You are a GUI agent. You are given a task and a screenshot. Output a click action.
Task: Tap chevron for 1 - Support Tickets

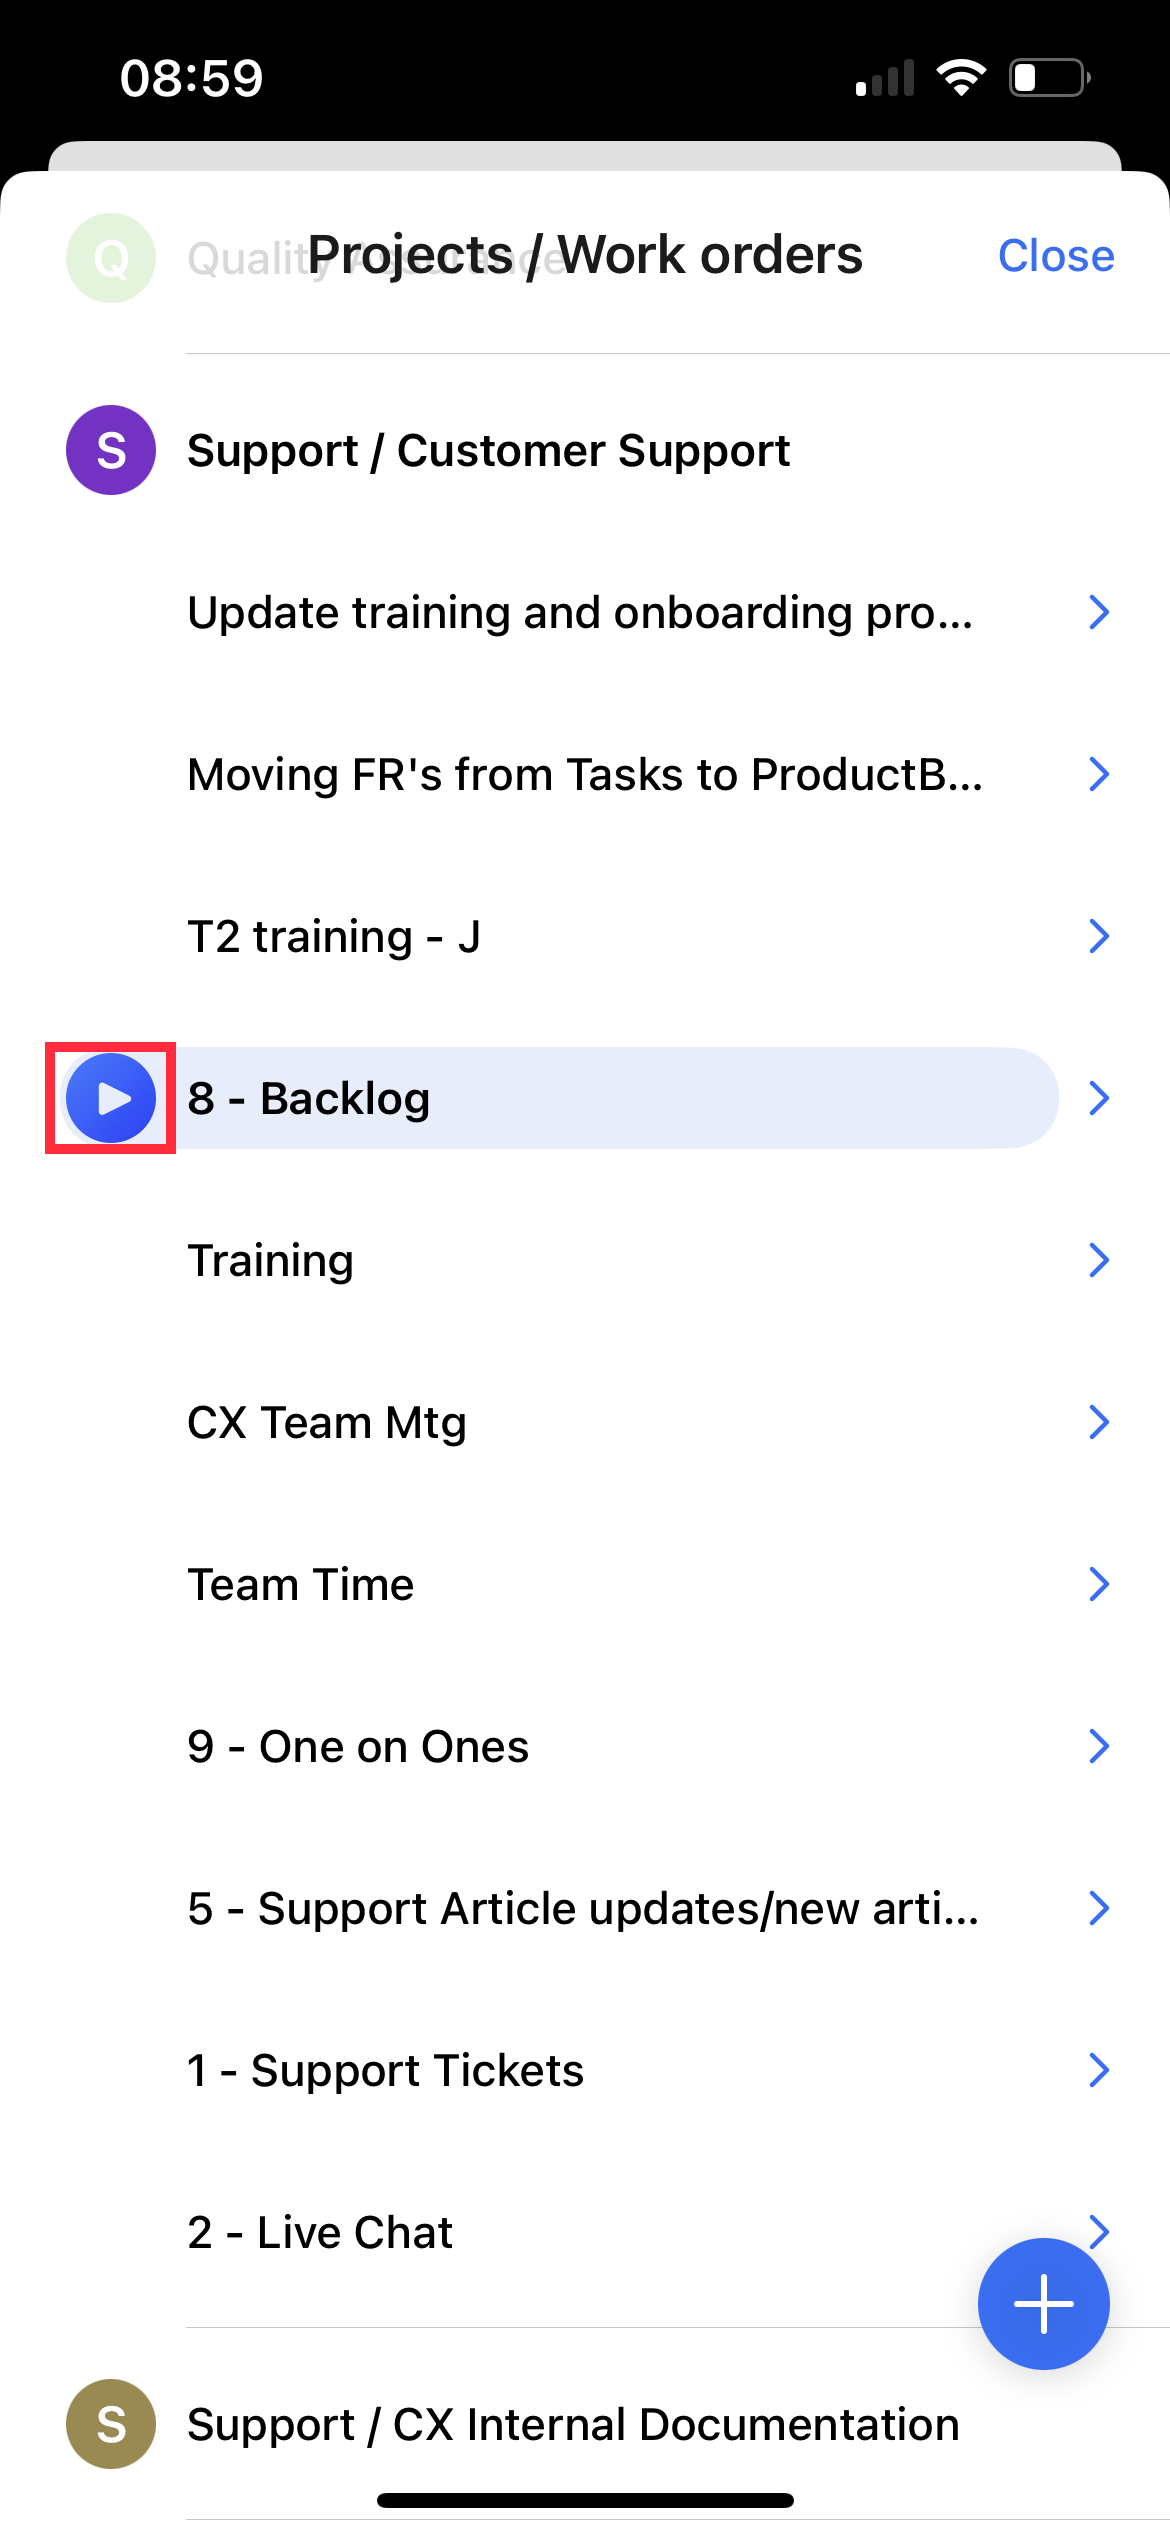pos(1099,2070)
